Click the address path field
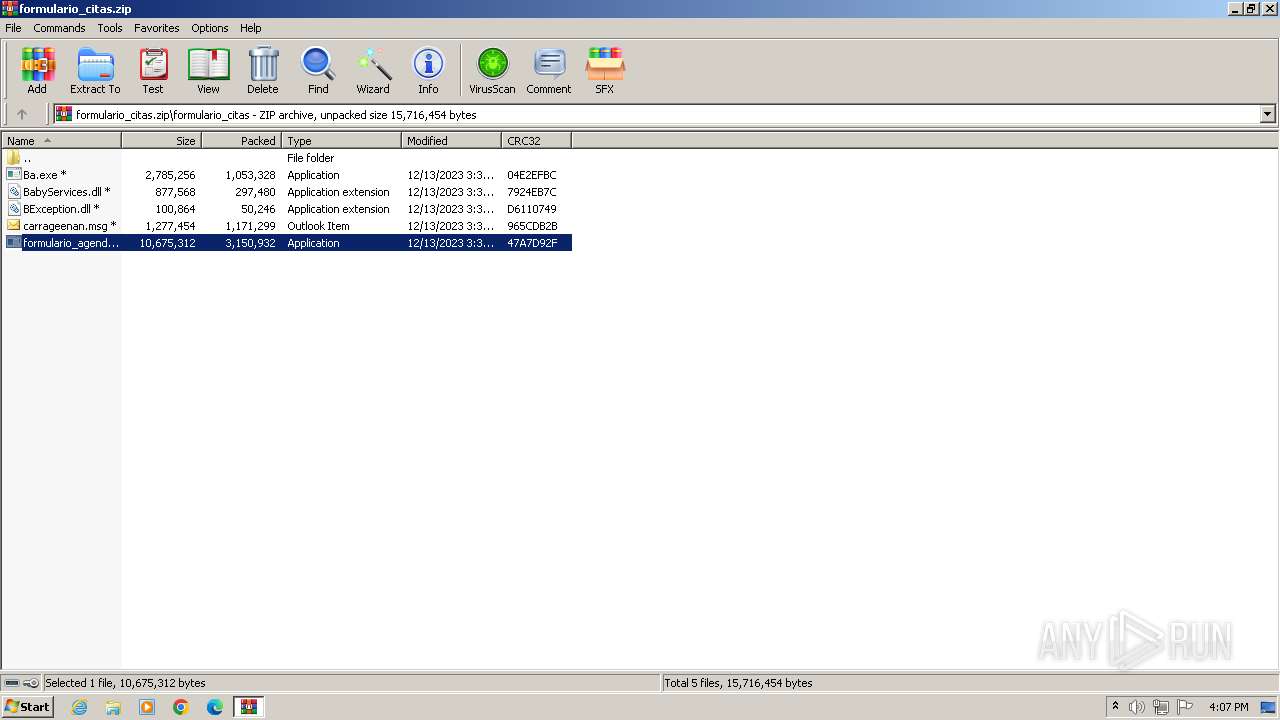This screenshot has height=720, width=1280. click(x=664, y=114)
